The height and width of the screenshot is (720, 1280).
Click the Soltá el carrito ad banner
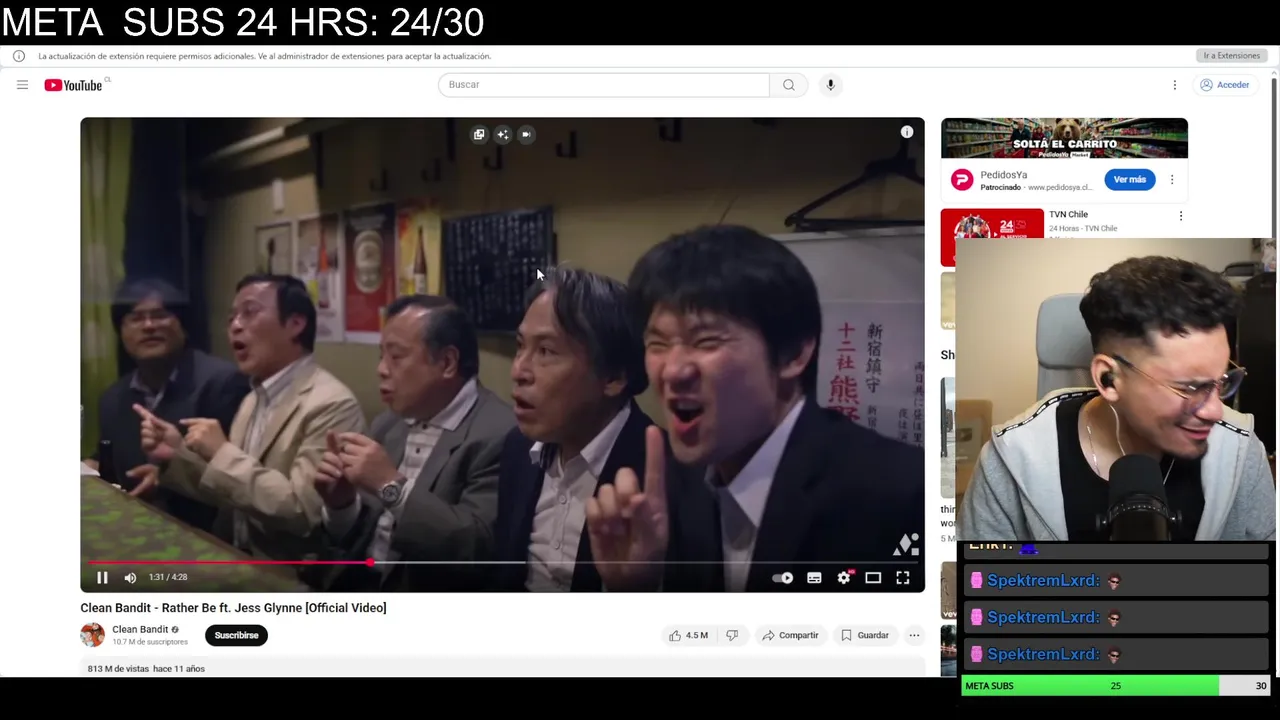point(1064,138)
